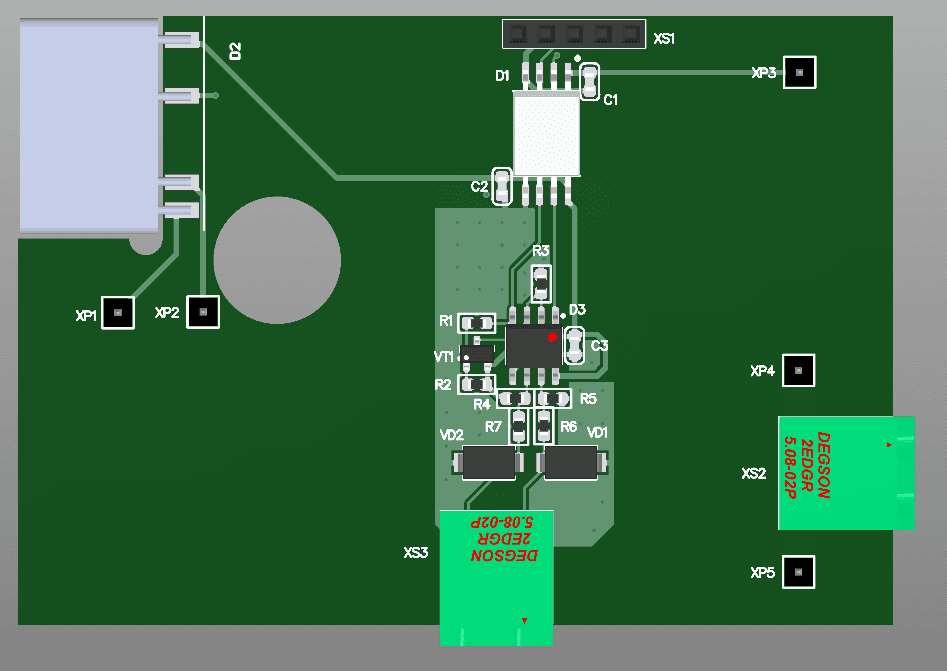Click the XS2 green terminal block
The width and height of the screenshot is (947, 671).
(x=846, y=473)
